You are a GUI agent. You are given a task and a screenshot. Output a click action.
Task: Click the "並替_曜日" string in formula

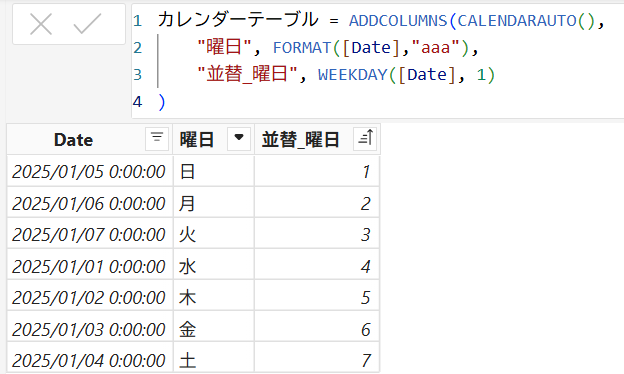[x=248, y=75]
